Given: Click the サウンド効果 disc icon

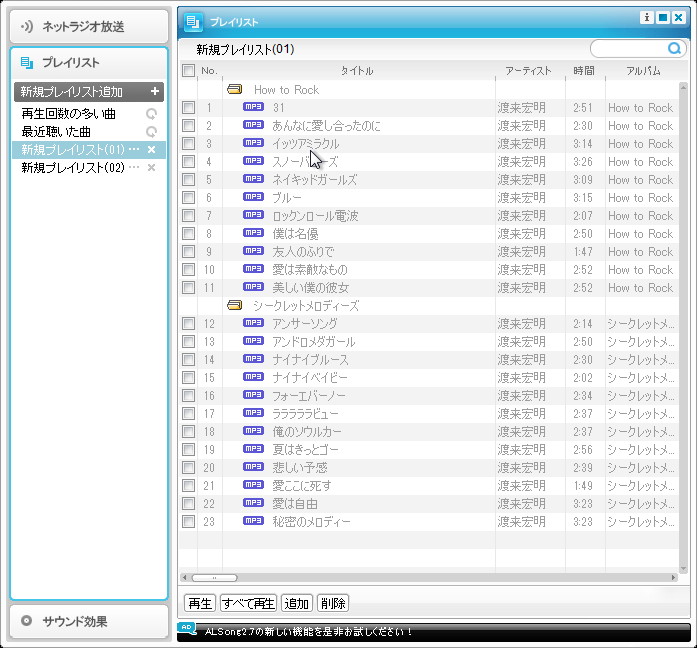Looking at the screenshot, I should tap(27, 620).
